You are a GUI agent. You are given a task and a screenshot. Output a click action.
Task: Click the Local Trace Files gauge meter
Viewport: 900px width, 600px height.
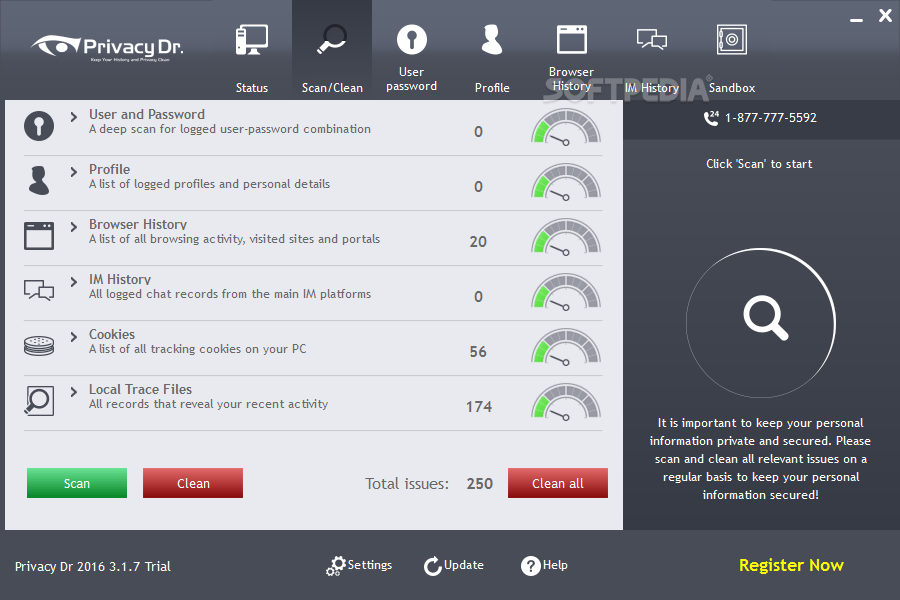[566, 402]
